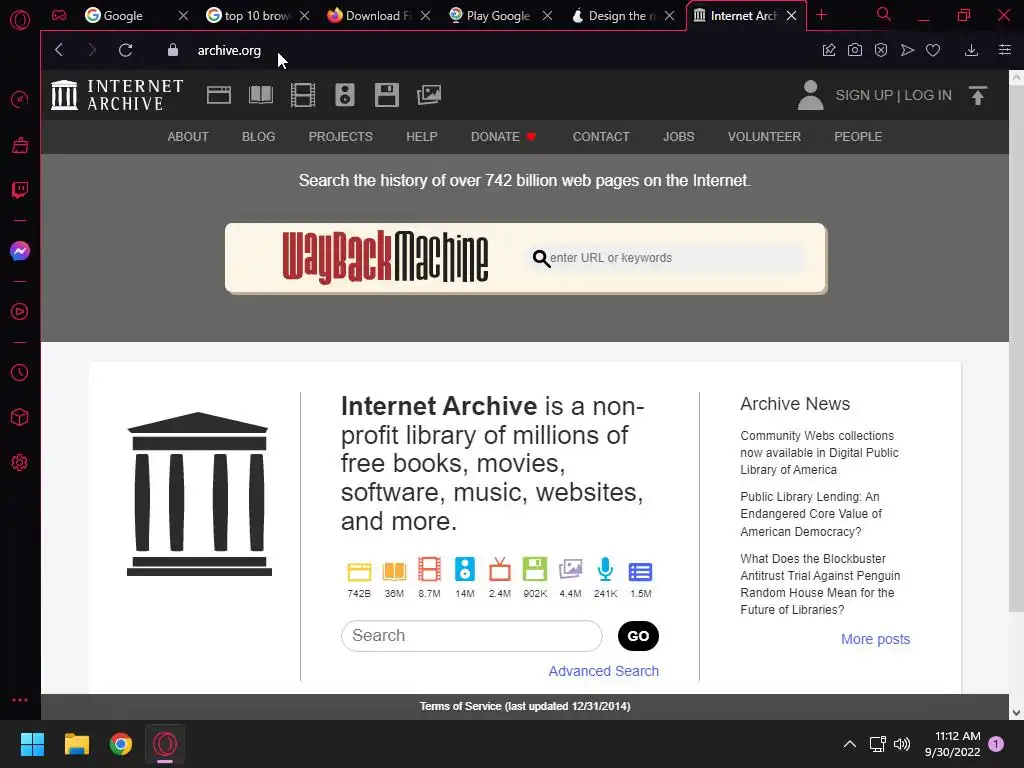Open More posts link
The width and height of the screenshot is (1024, 768).
point(875,639)
